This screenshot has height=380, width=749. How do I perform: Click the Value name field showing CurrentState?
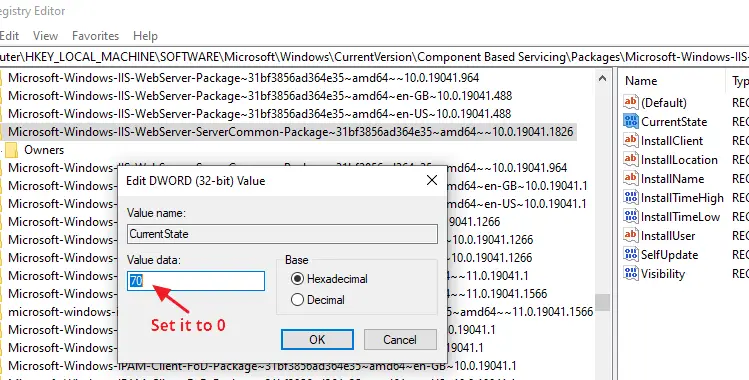[282, 234]
